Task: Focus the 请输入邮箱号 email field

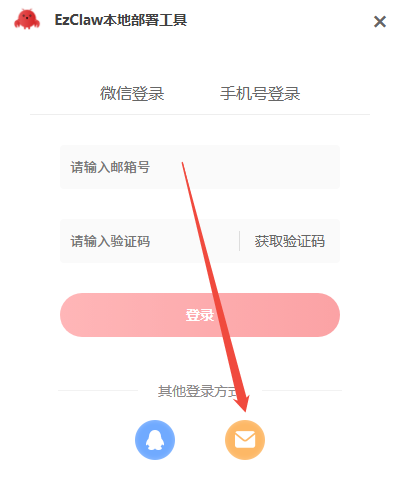Action: pyautogui.click(x=200, y=167)
